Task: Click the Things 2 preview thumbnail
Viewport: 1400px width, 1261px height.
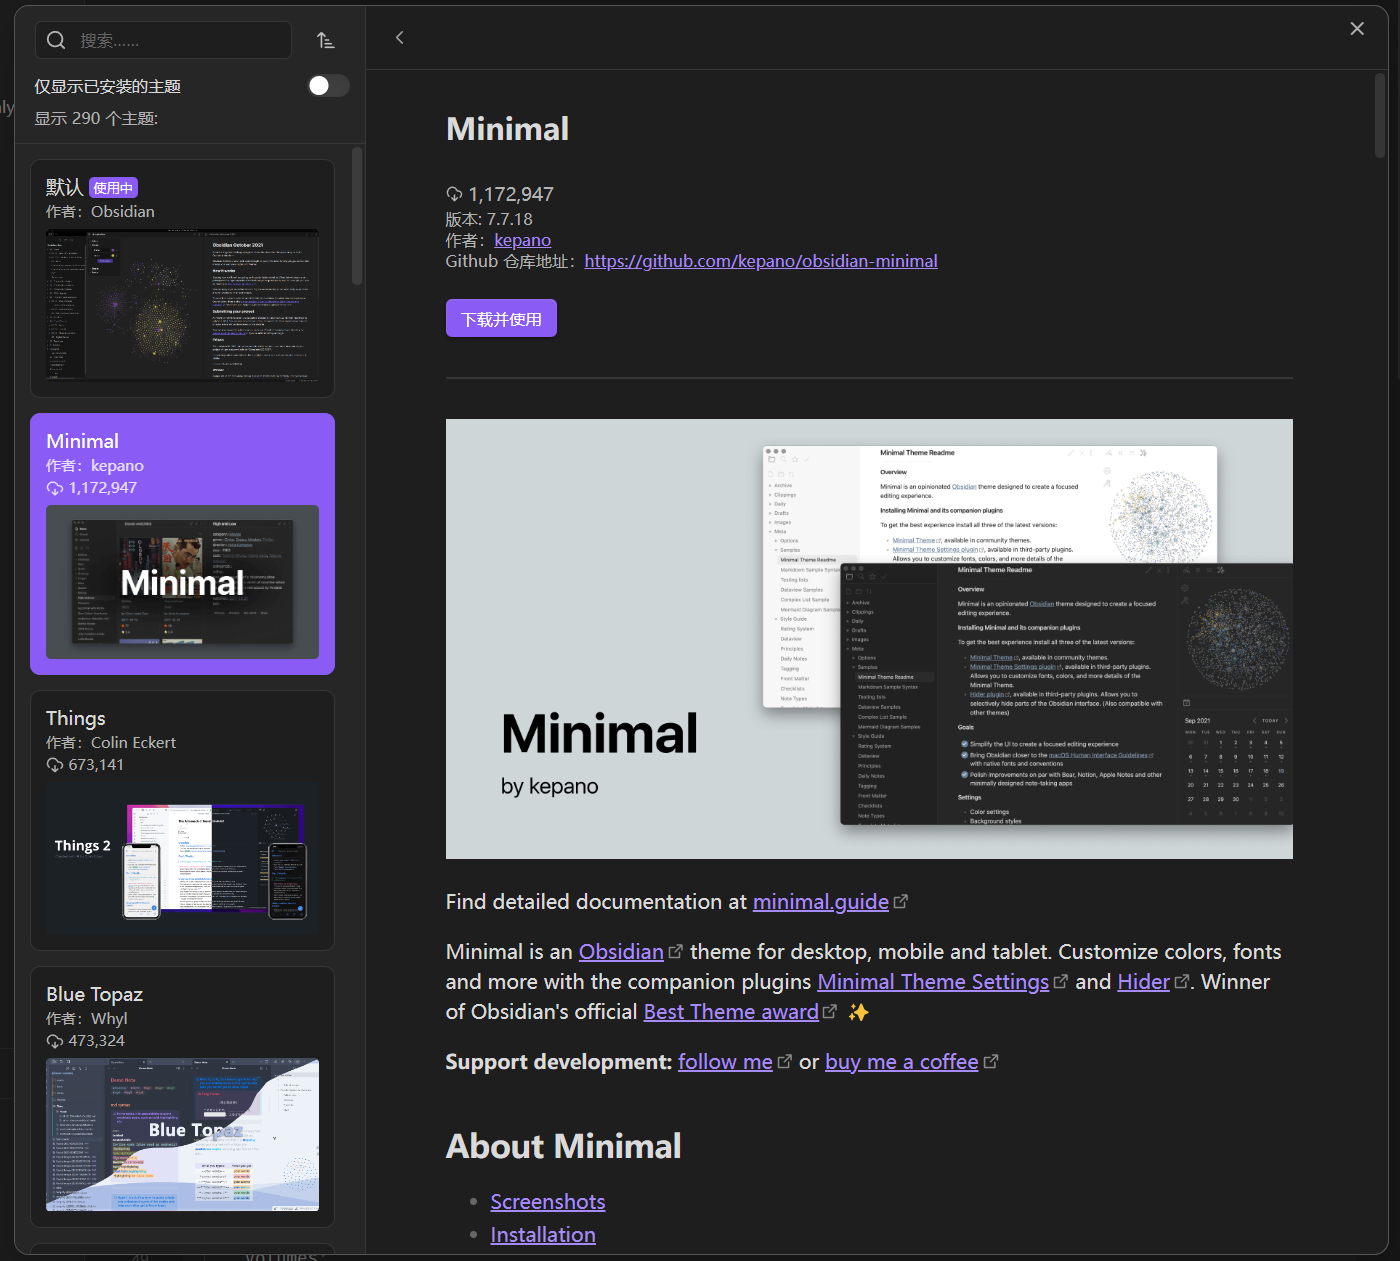Action: tap(183, 859)
